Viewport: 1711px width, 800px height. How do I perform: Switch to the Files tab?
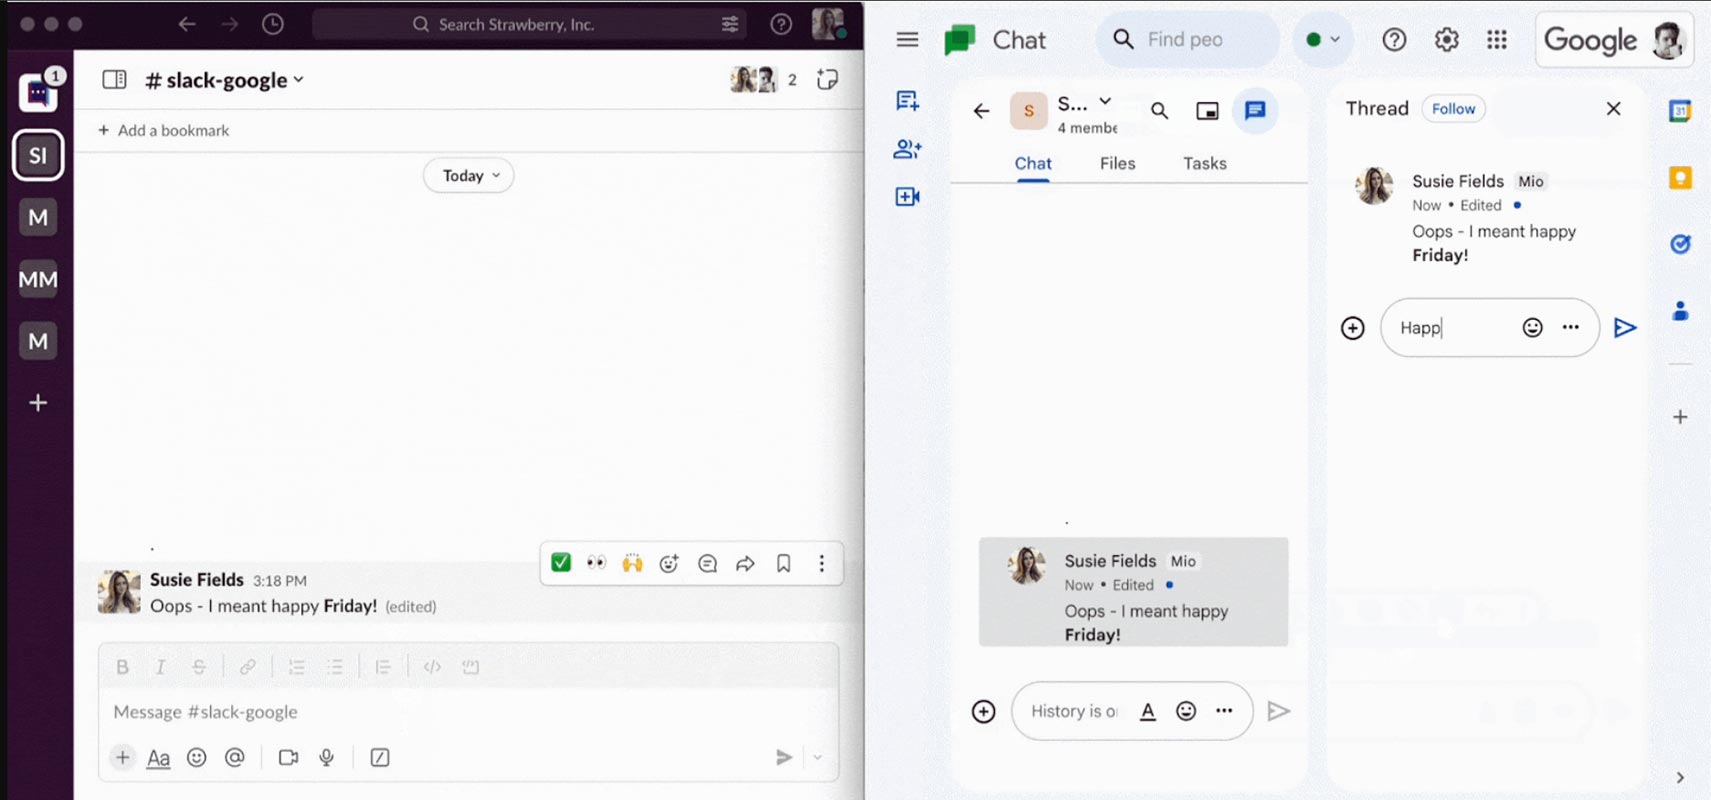click(1117, 163)
